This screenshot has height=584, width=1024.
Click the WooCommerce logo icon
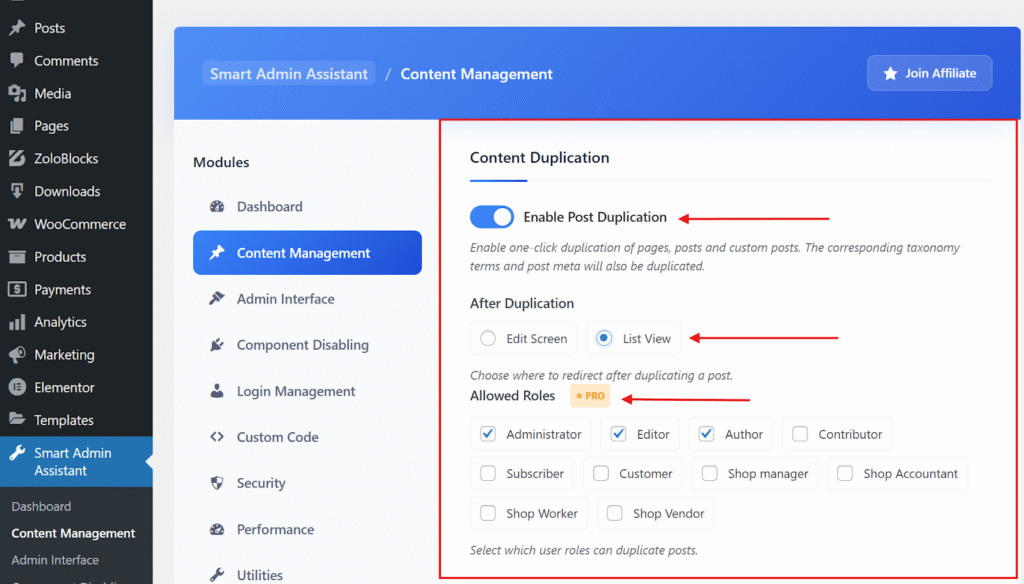(x=17, y=224)
